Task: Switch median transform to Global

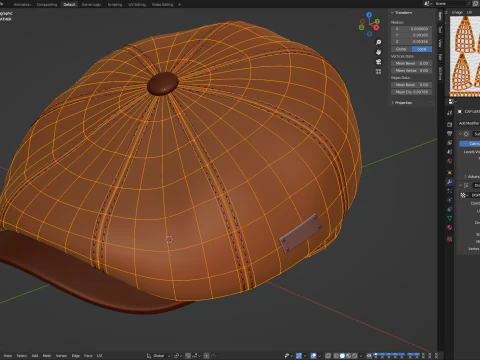Action: (401, 49)
